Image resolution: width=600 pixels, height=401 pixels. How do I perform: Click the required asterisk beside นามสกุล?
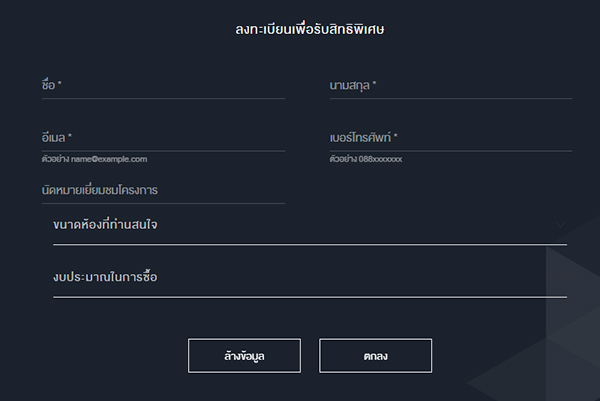click(x=374, y=86)
